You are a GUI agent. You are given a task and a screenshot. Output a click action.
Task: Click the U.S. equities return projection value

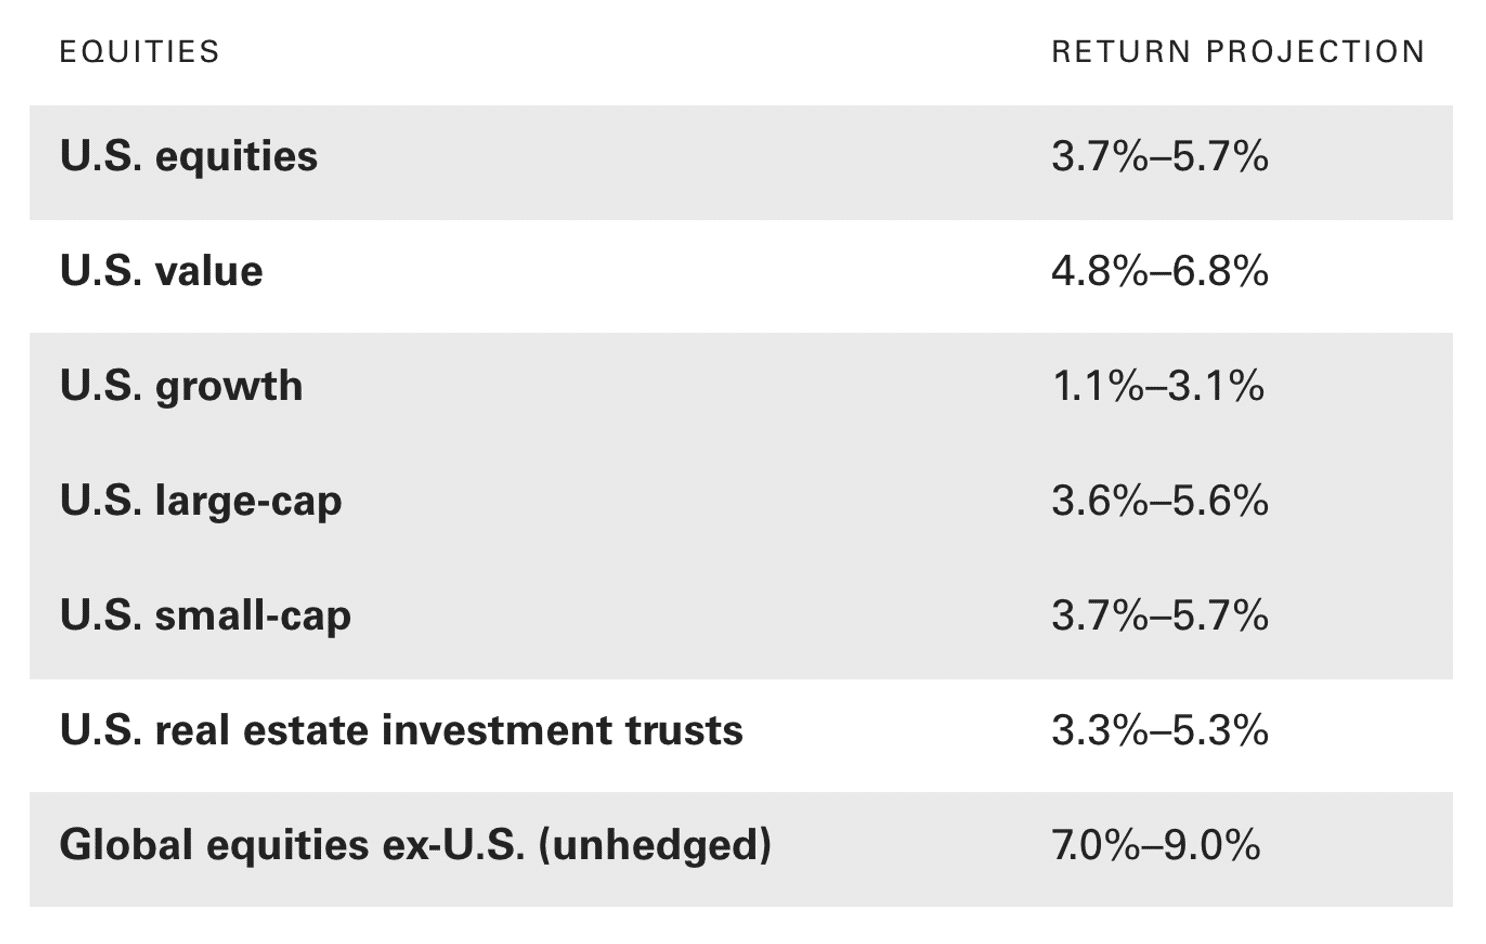[x=1159, y=157]
